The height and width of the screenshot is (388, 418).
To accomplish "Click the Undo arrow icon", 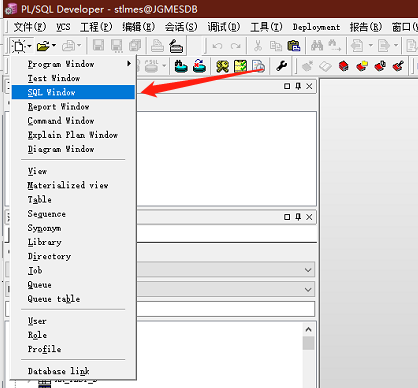I will (217, 46).
